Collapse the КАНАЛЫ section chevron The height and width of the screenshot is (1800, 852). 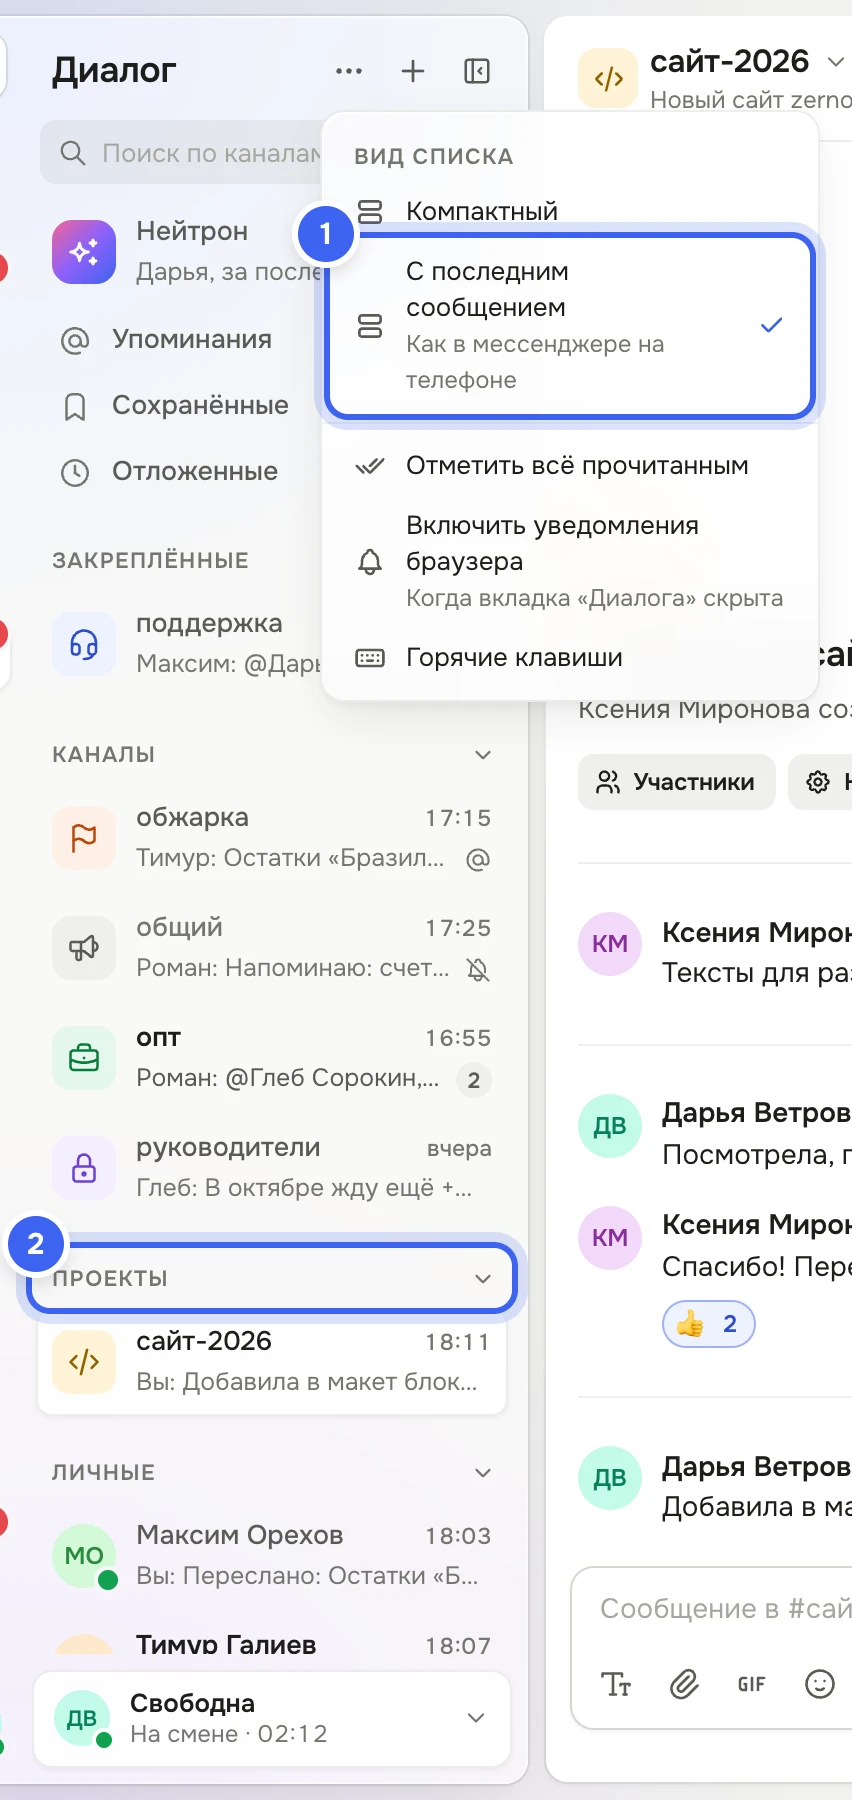483,755
